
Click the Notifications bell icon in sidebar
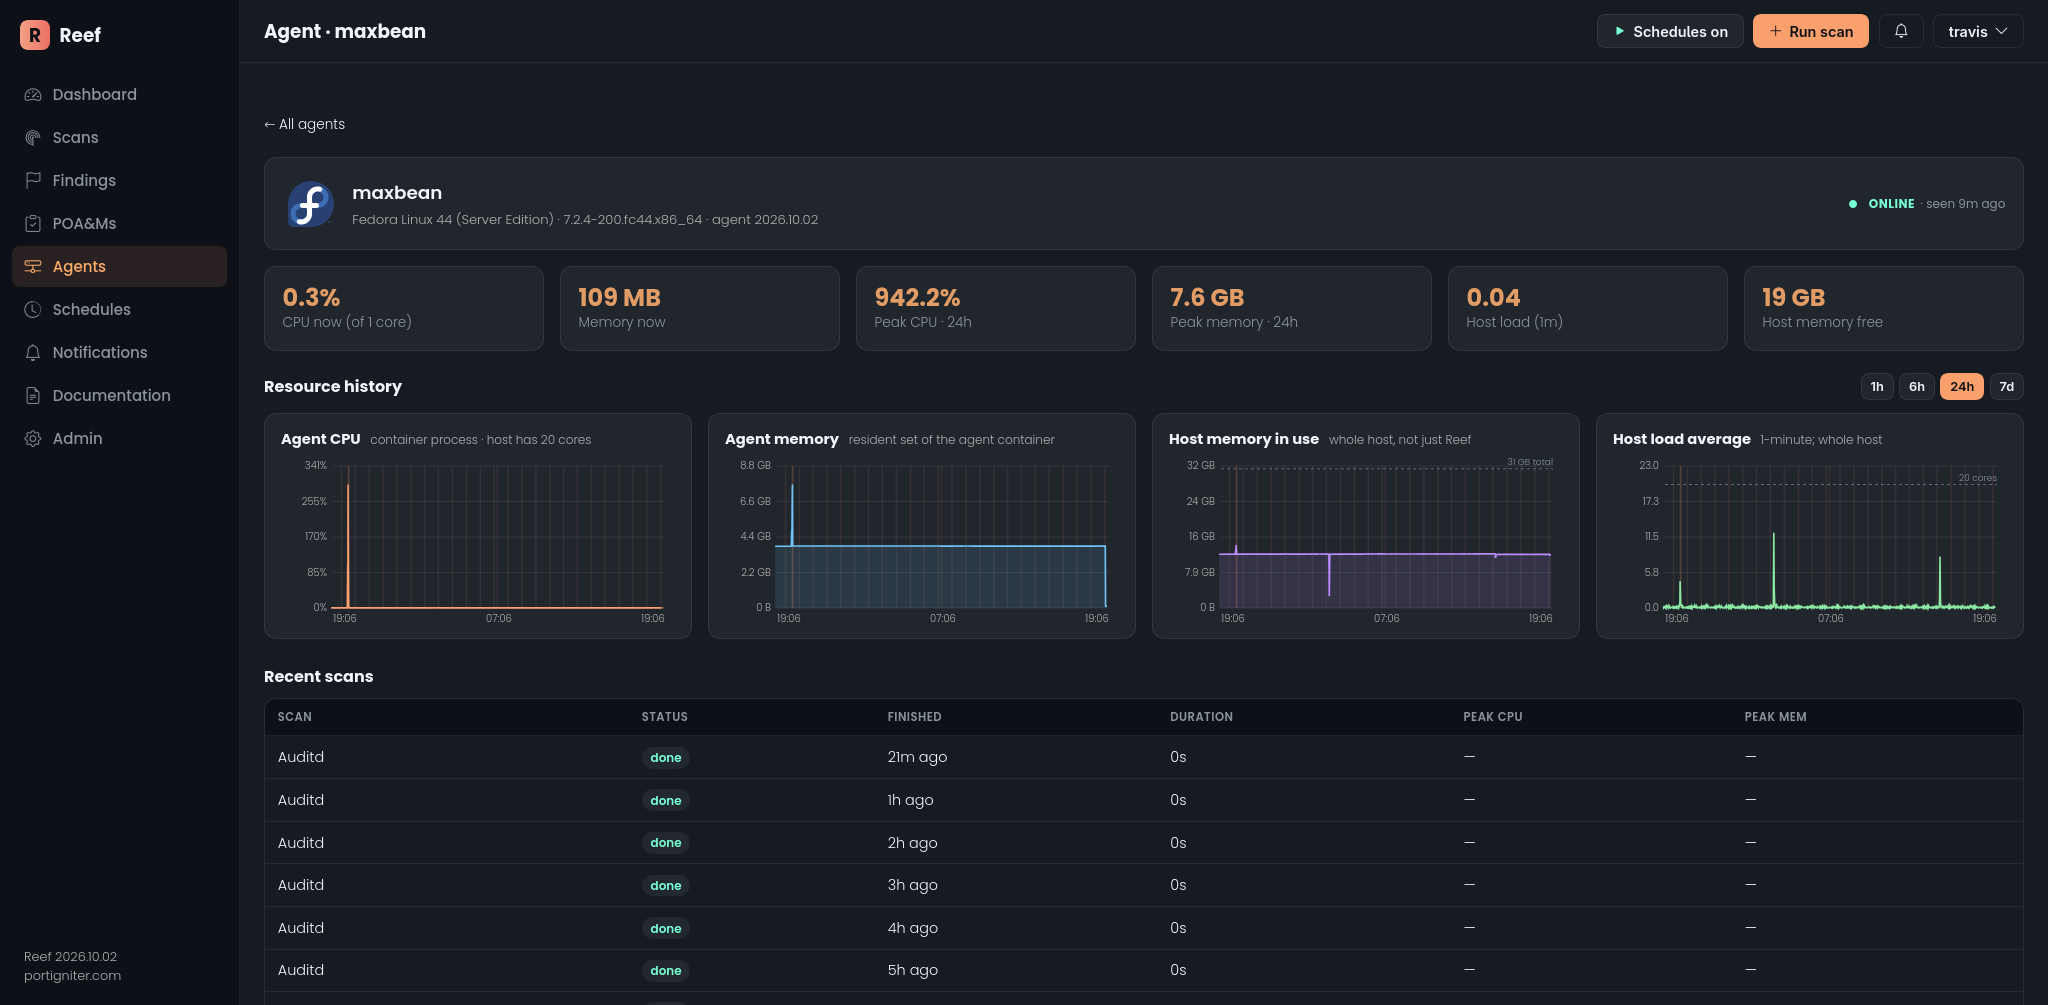[33, 353]
